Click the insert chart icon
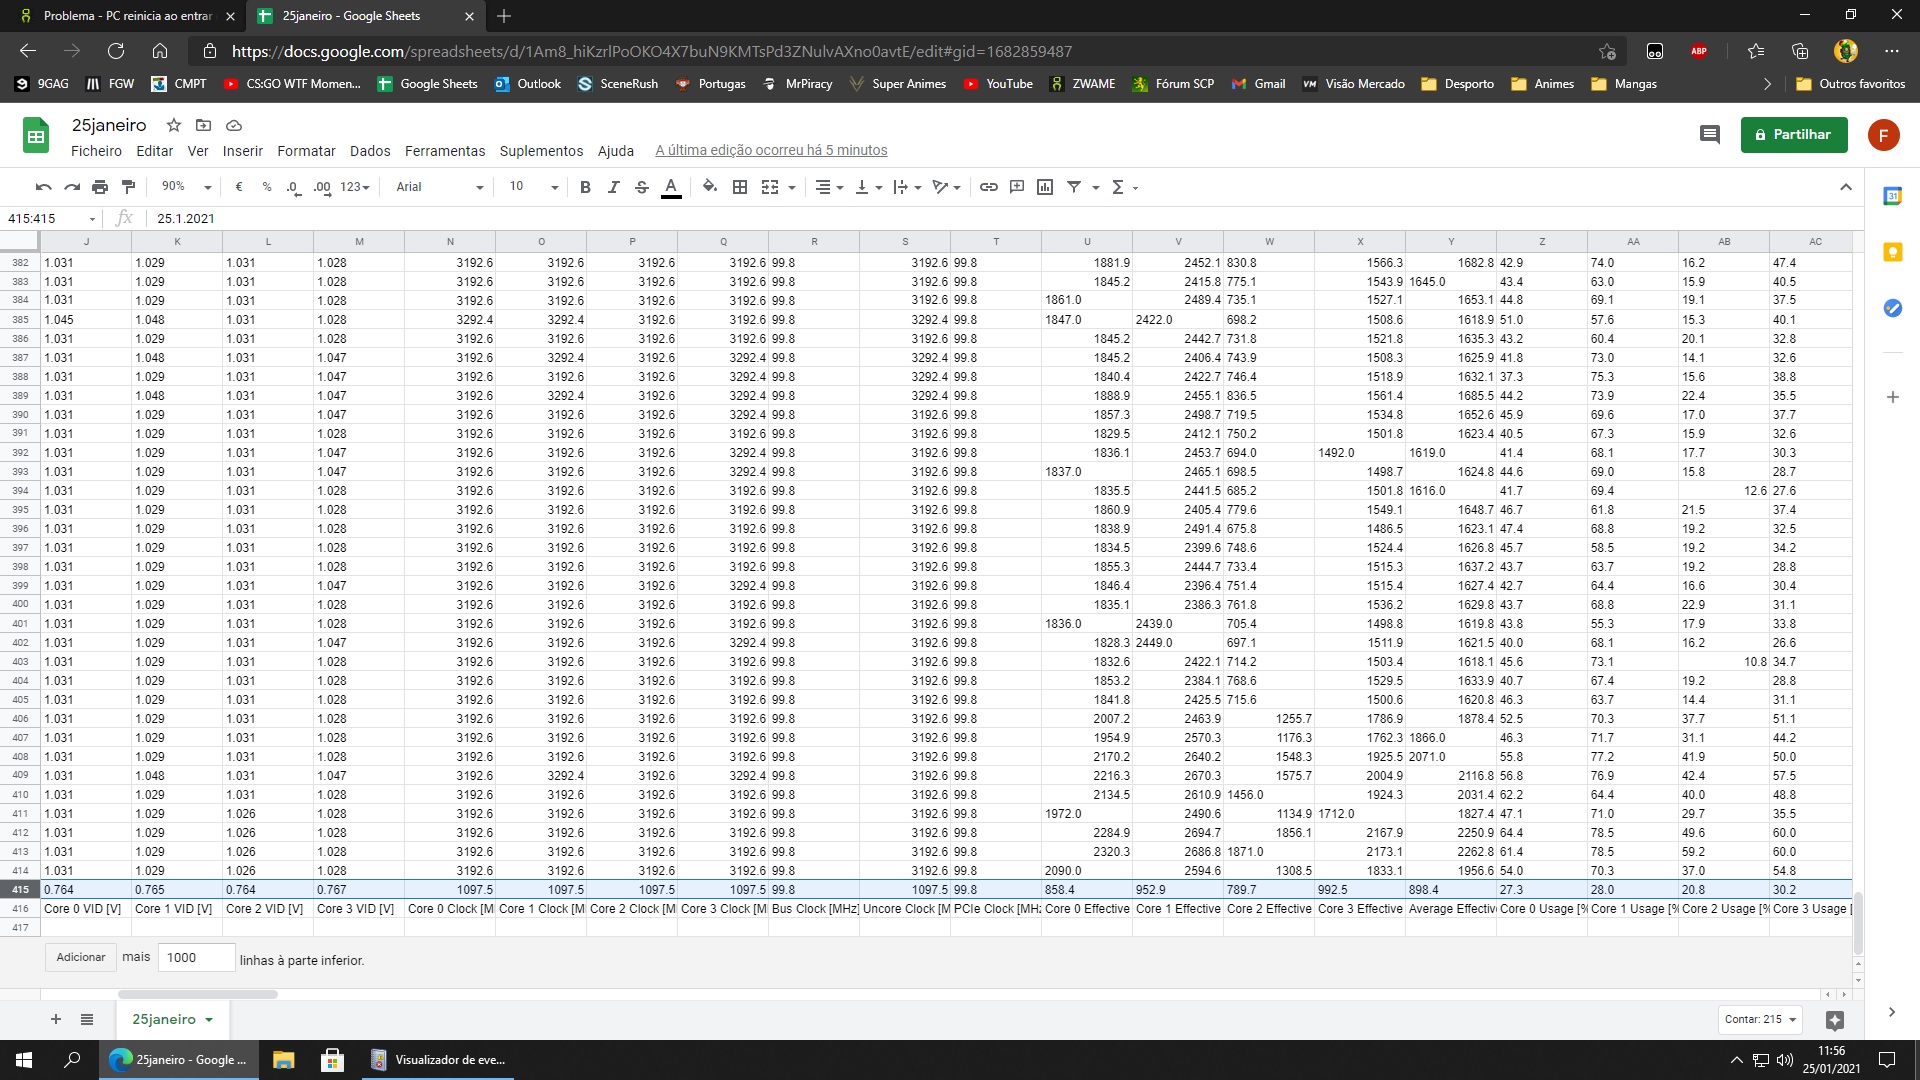 pyautogui.click(x=1045, y=187)
